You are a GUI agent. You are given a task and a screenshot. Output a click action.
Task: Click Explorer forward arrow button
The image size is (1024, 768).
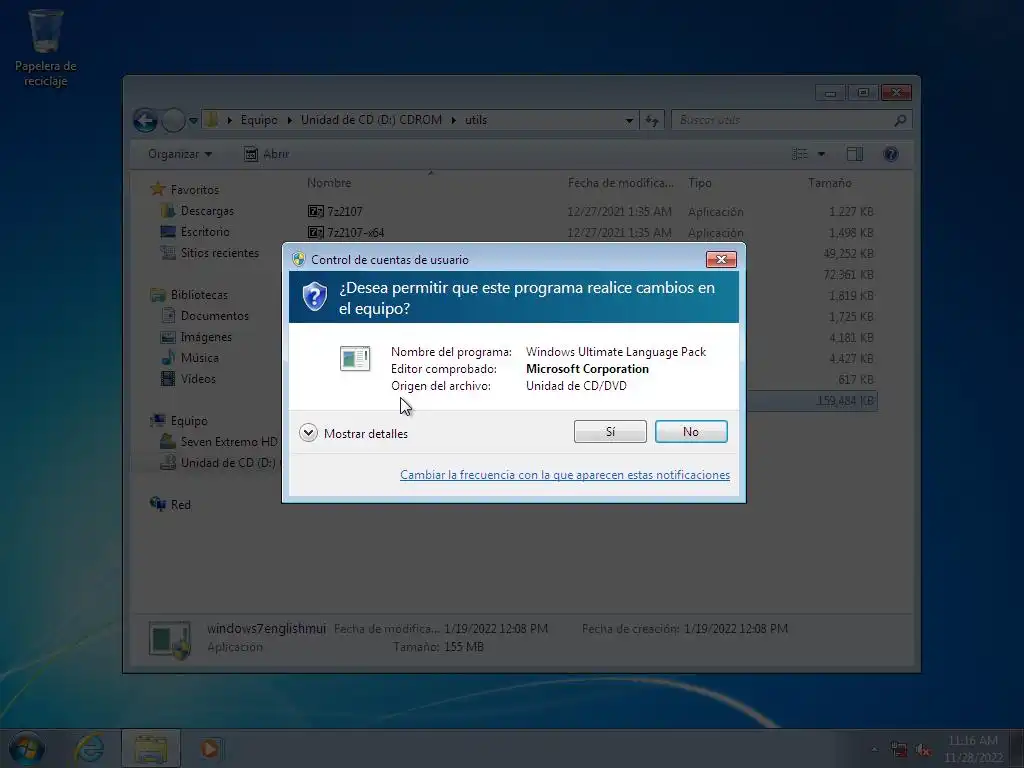173,120
